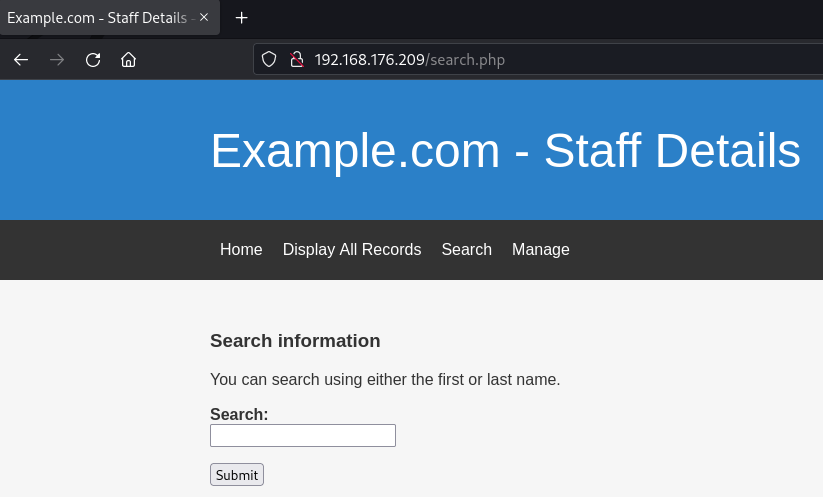Click the "Search:" field label

(x=239, y=414)
